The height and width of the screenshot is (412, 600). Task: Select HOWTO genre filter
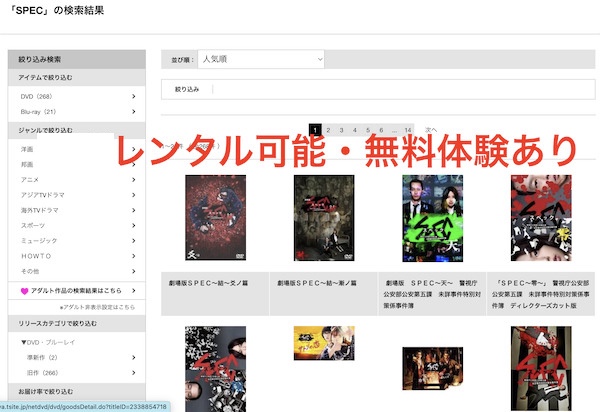pyautogui.click(x=36, y=256)
